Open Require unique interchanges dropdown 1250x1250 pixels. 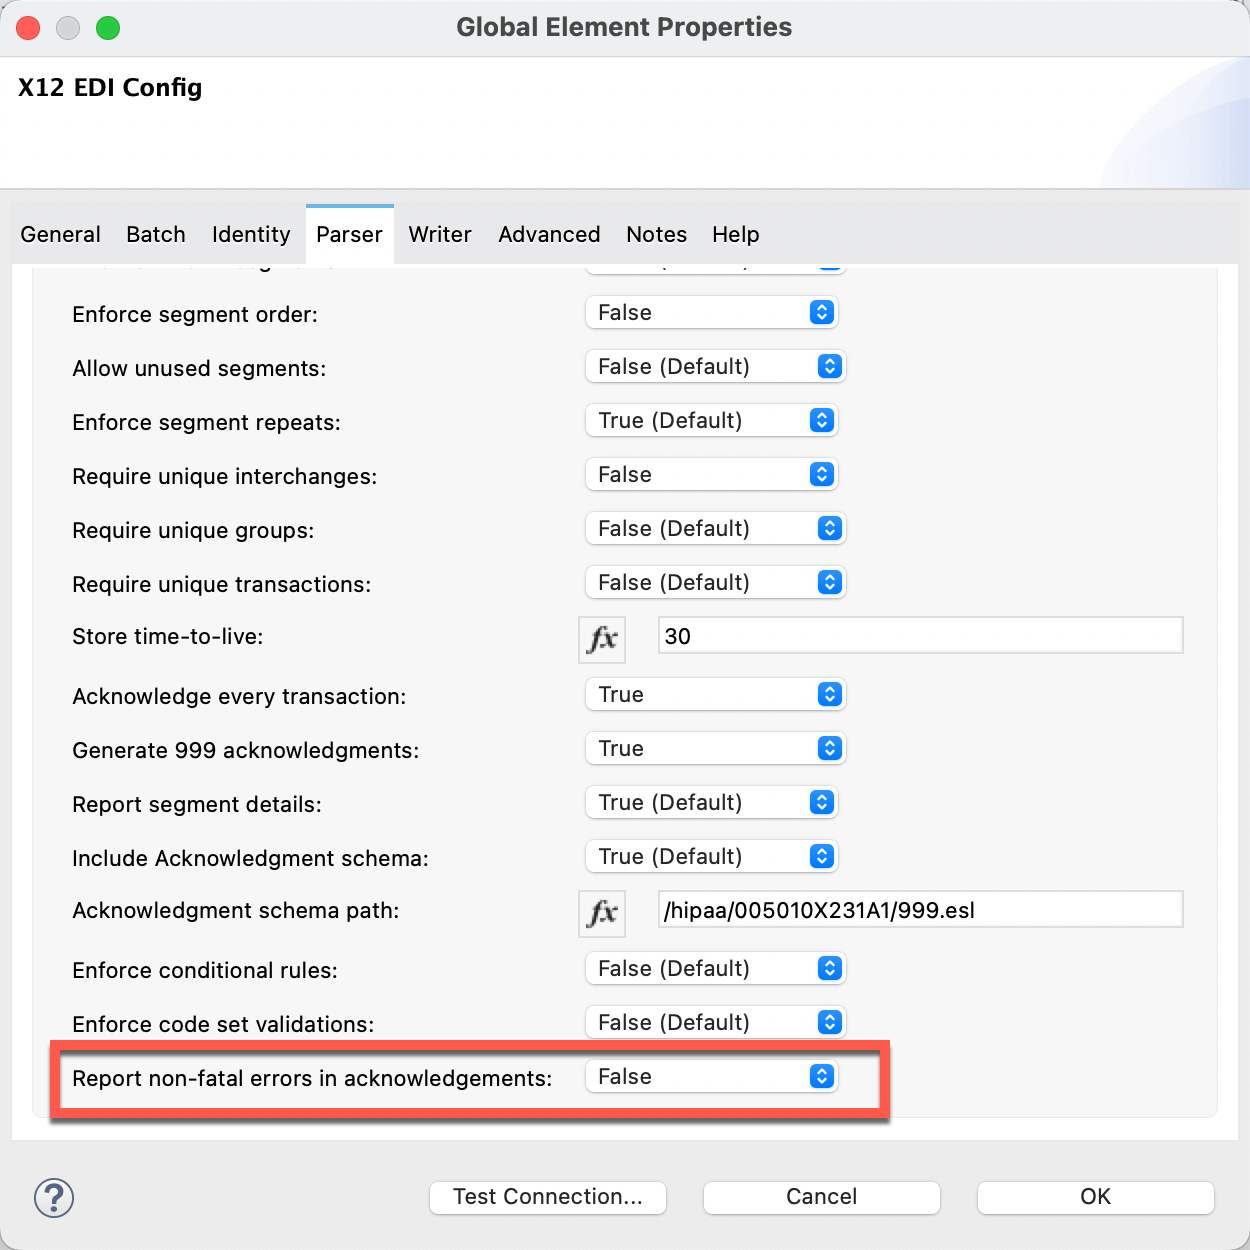coord(711,475)
